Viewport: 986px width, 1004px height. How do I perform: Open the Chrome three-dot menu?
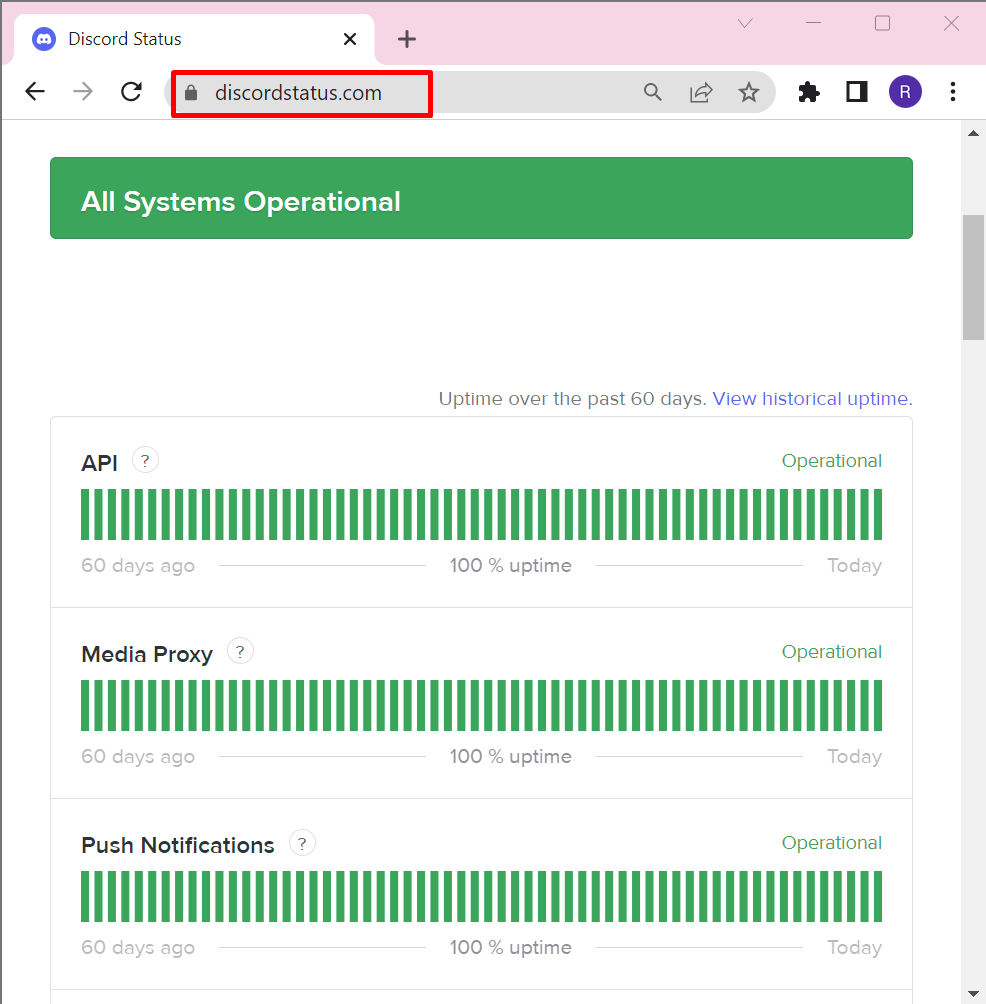[953, 92]
